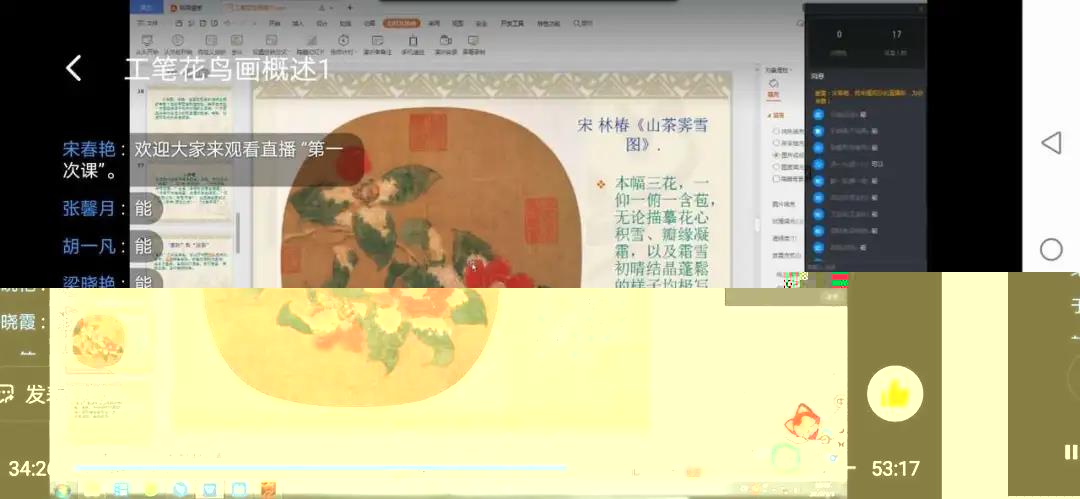
Task: Click the from-beginning slideshow icon in the ribbon
Action: pos(147,43)
